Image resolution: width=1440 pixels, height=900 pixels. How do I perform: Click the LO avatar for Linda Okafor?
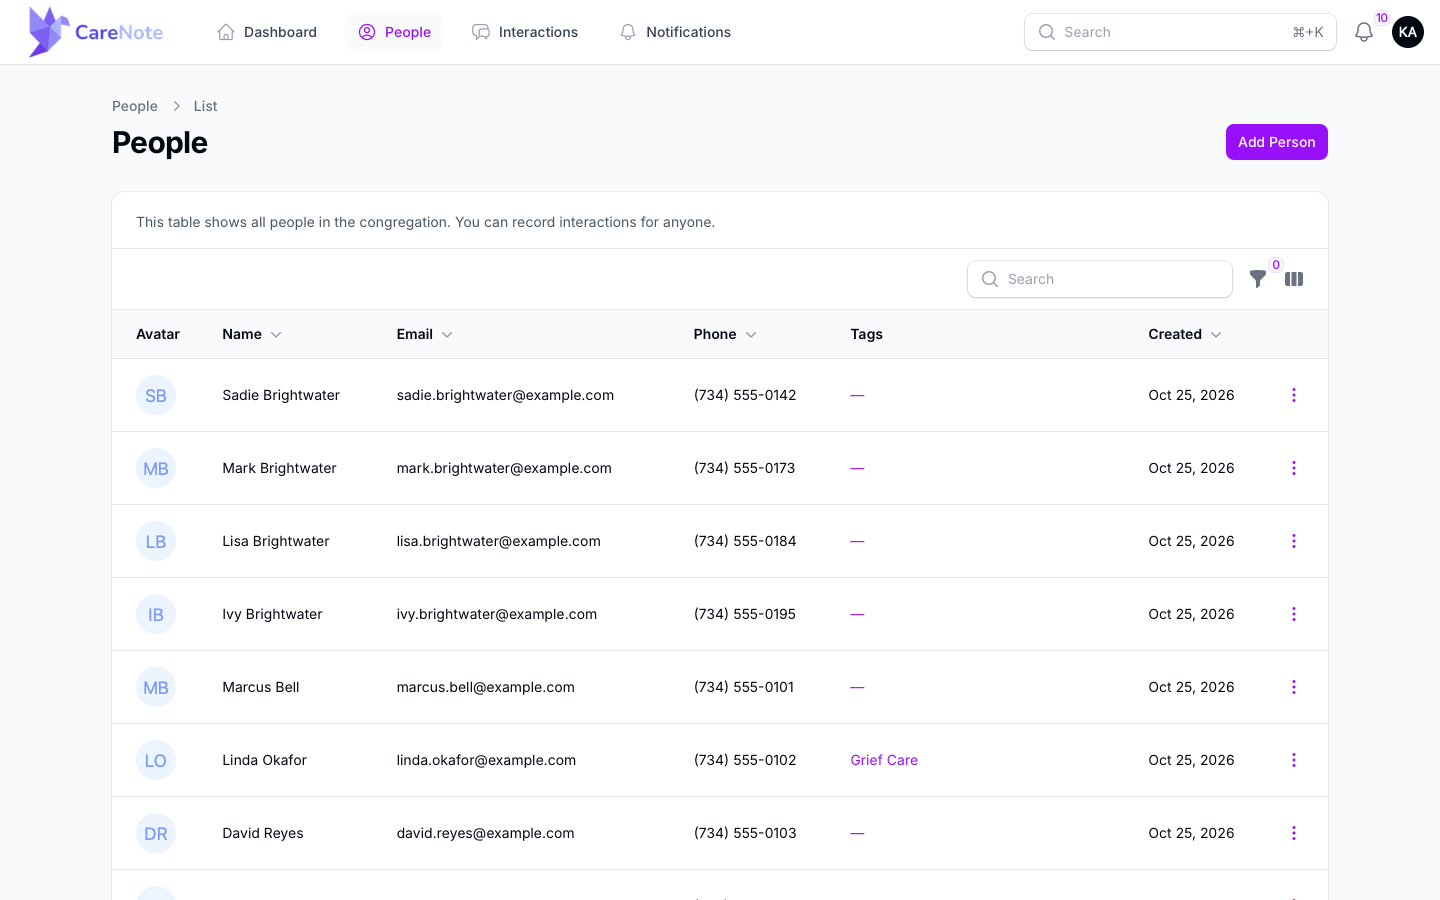(156, 760)
